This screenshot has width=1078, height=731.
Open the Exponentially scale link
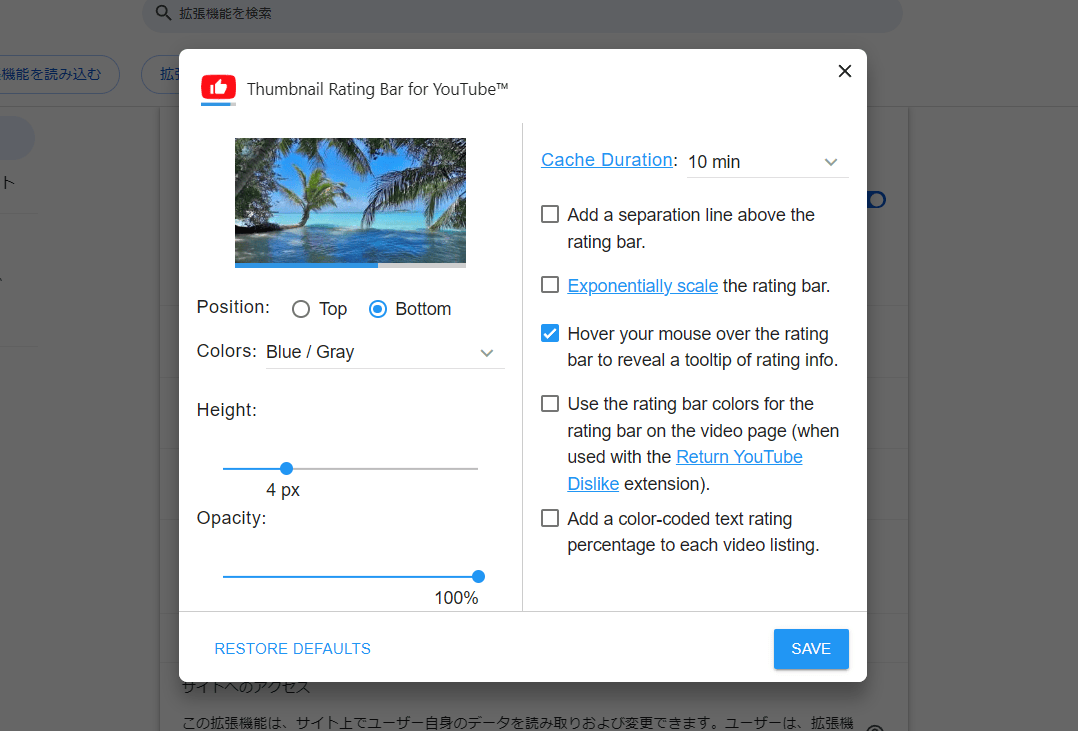(x=642, y=286)
